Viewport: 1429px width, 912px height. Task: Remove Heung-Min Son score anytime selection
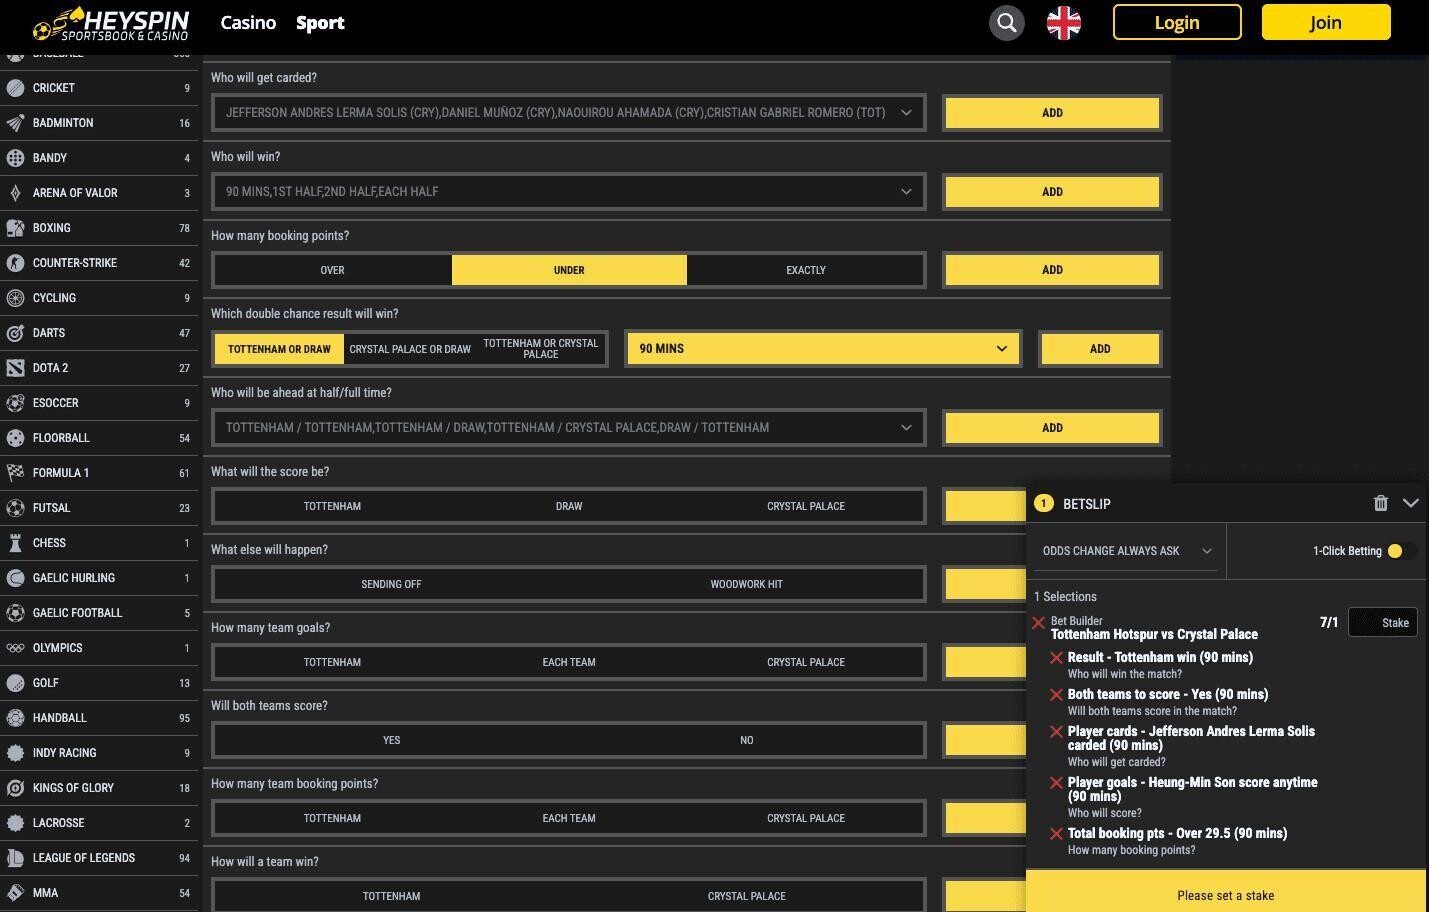[x=1056, y=783]
